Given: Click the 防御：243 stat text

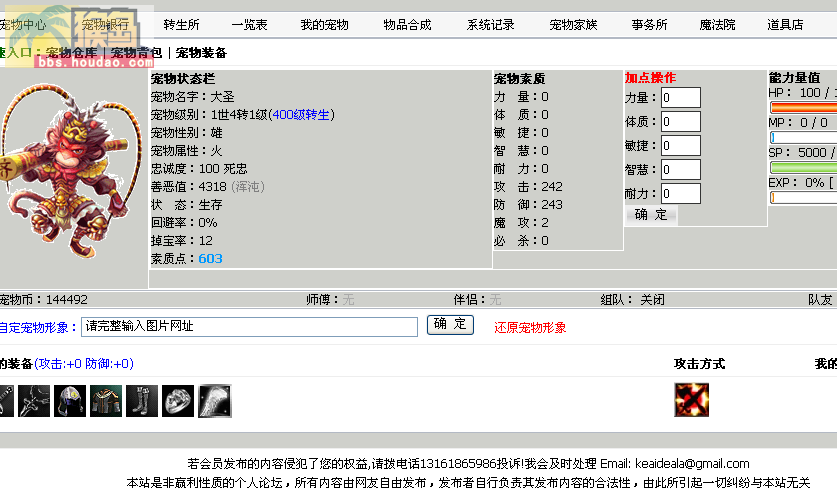Looking at the screenshot, I should pyautogui.click(x=528, y=205).
